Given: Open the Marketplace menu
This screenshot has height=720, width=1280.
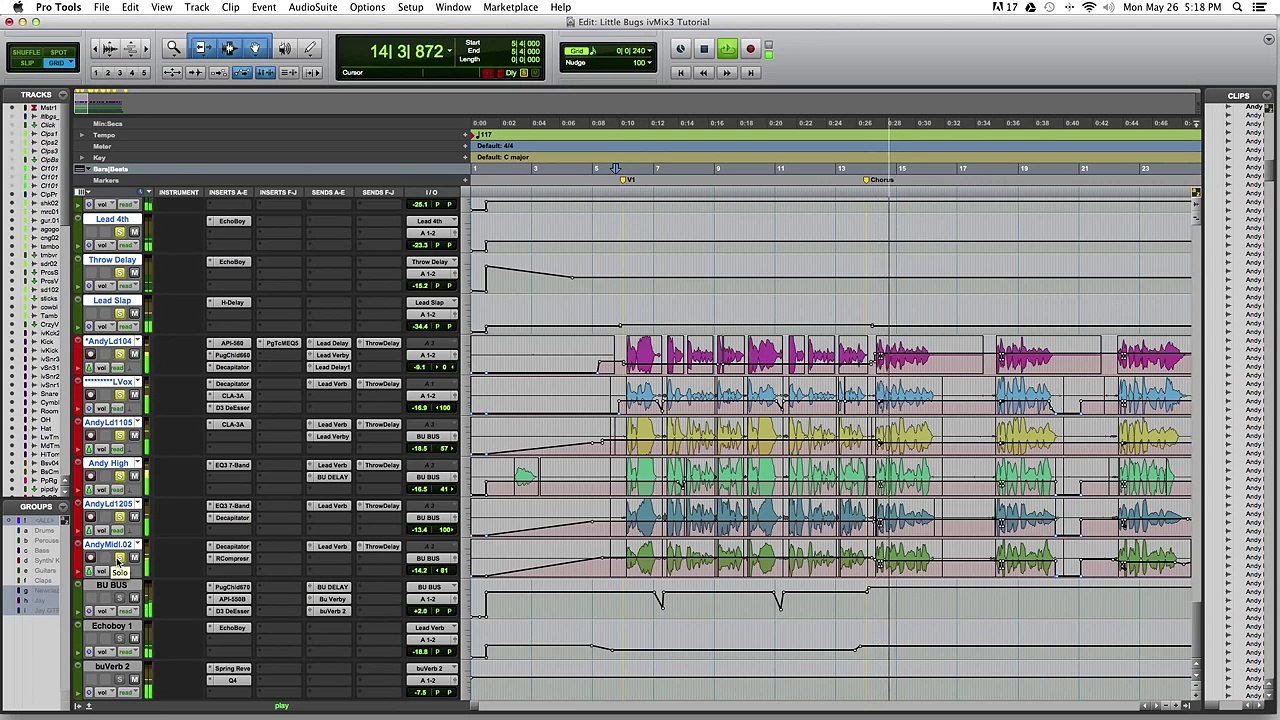Looking at the screenshot, I should point(510,7).
